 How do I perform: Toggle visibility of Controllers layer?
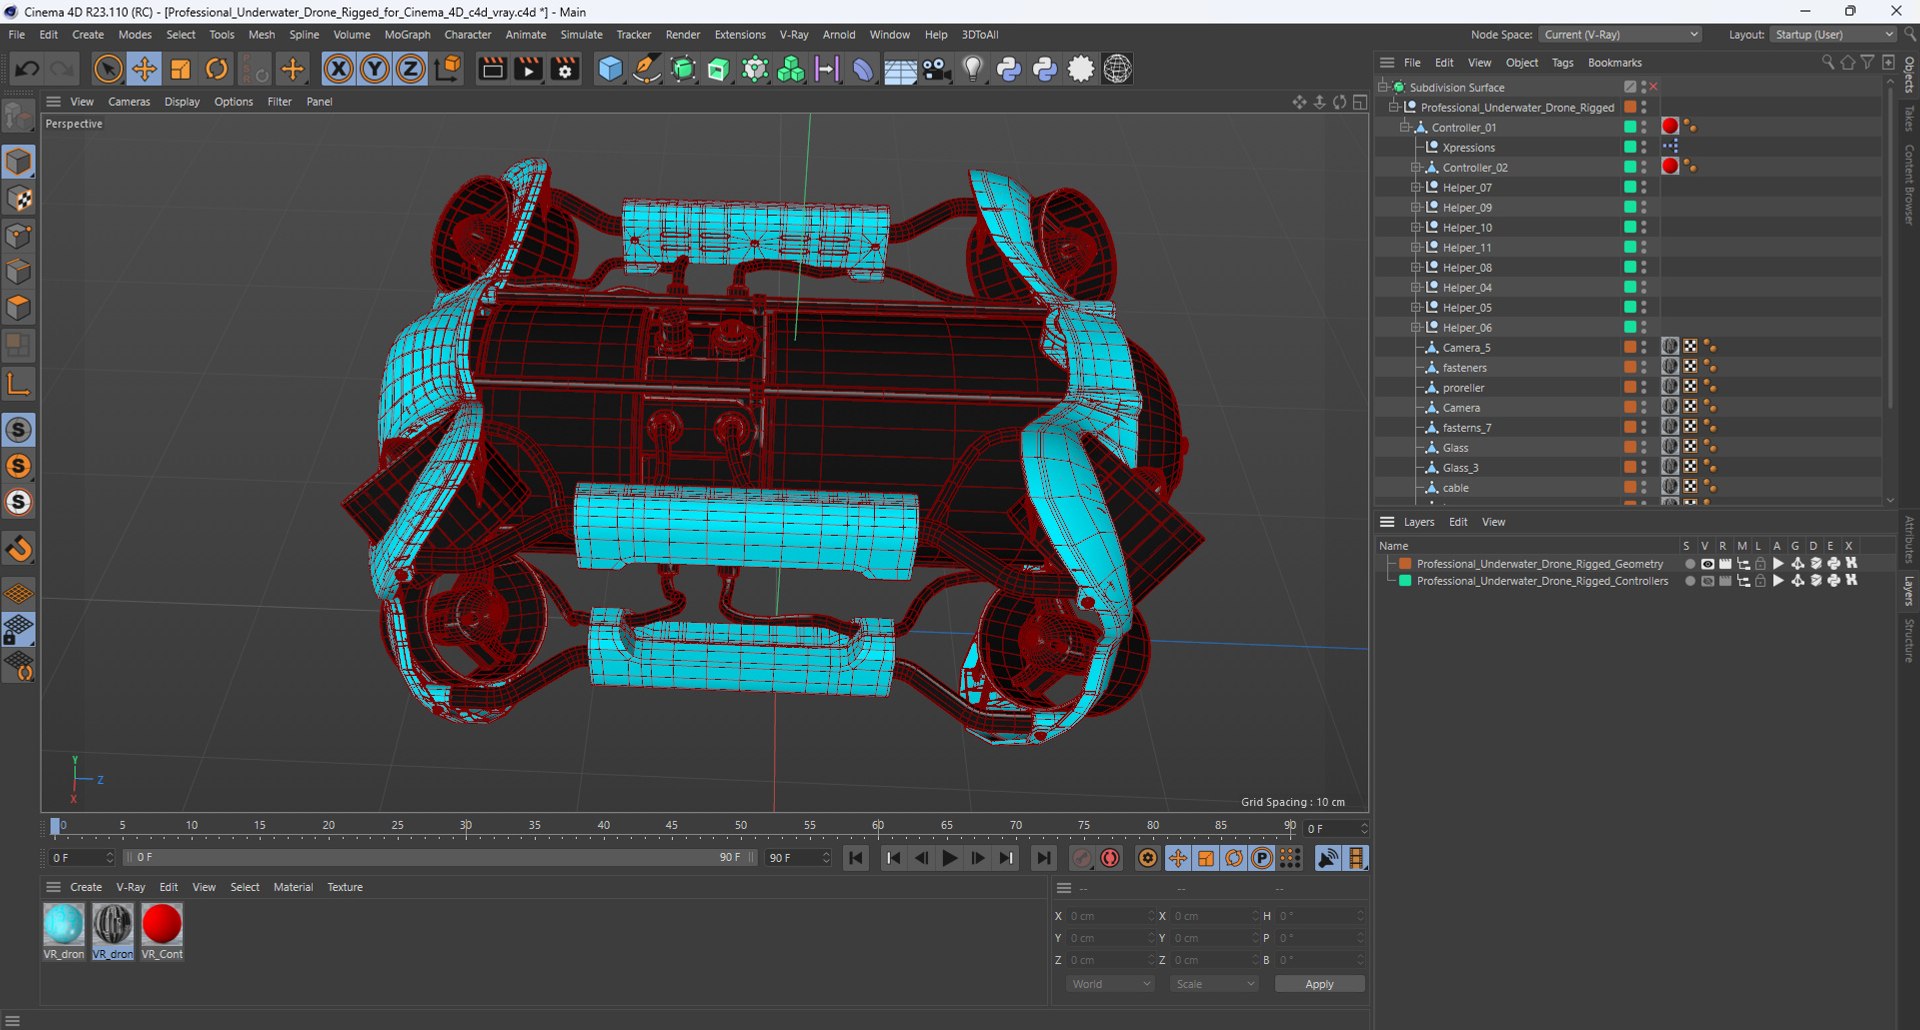(1707, 581)
